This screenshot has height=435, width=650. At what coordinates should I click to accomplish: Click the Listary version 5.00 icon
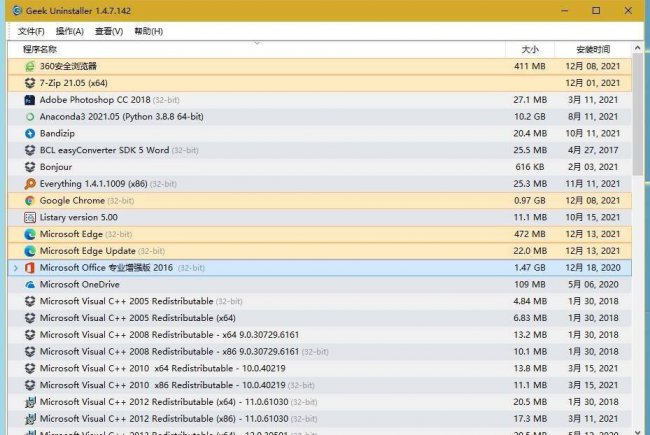pos(30,217)
